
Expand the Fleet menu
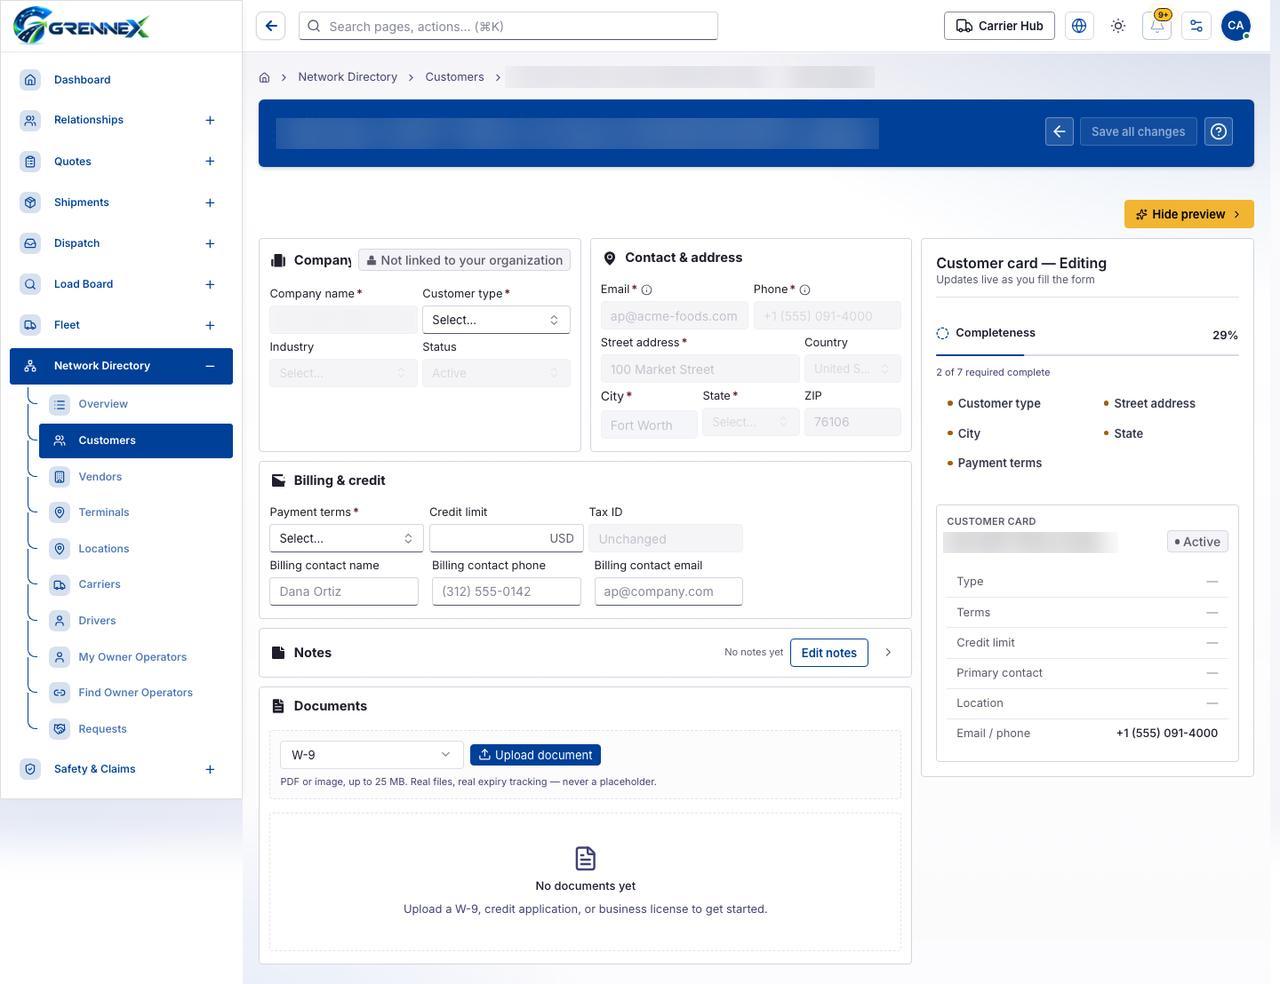pyautogui.click(x=210, y=325)
